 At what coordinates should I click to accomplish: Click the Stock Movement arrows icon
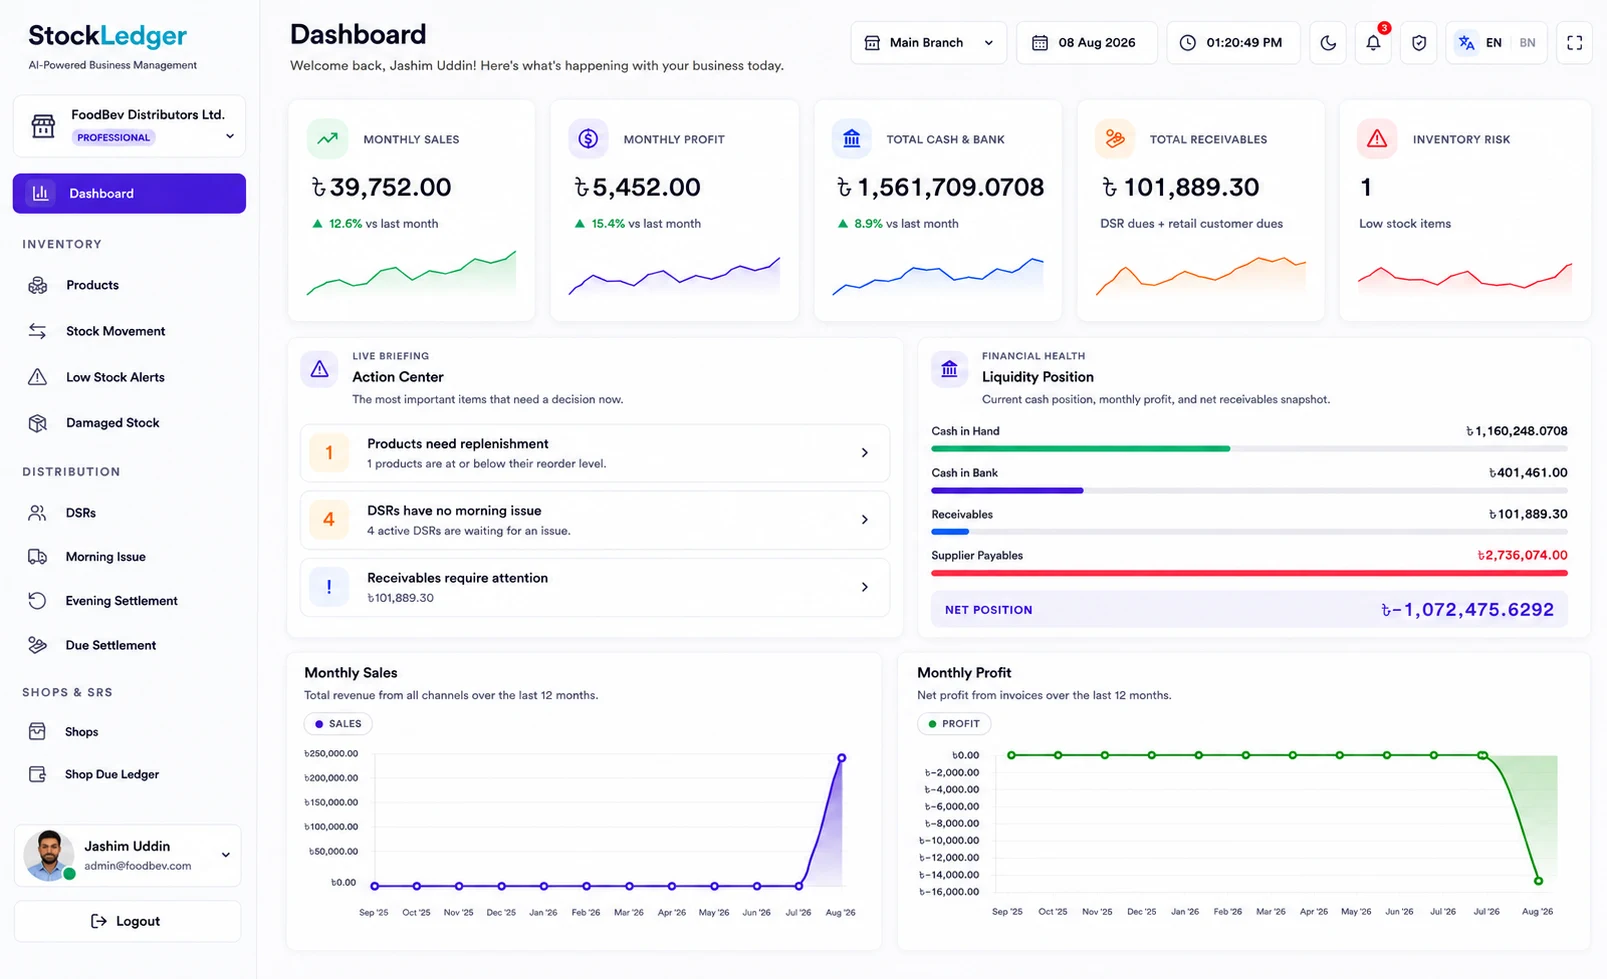(x=38, y=331)
